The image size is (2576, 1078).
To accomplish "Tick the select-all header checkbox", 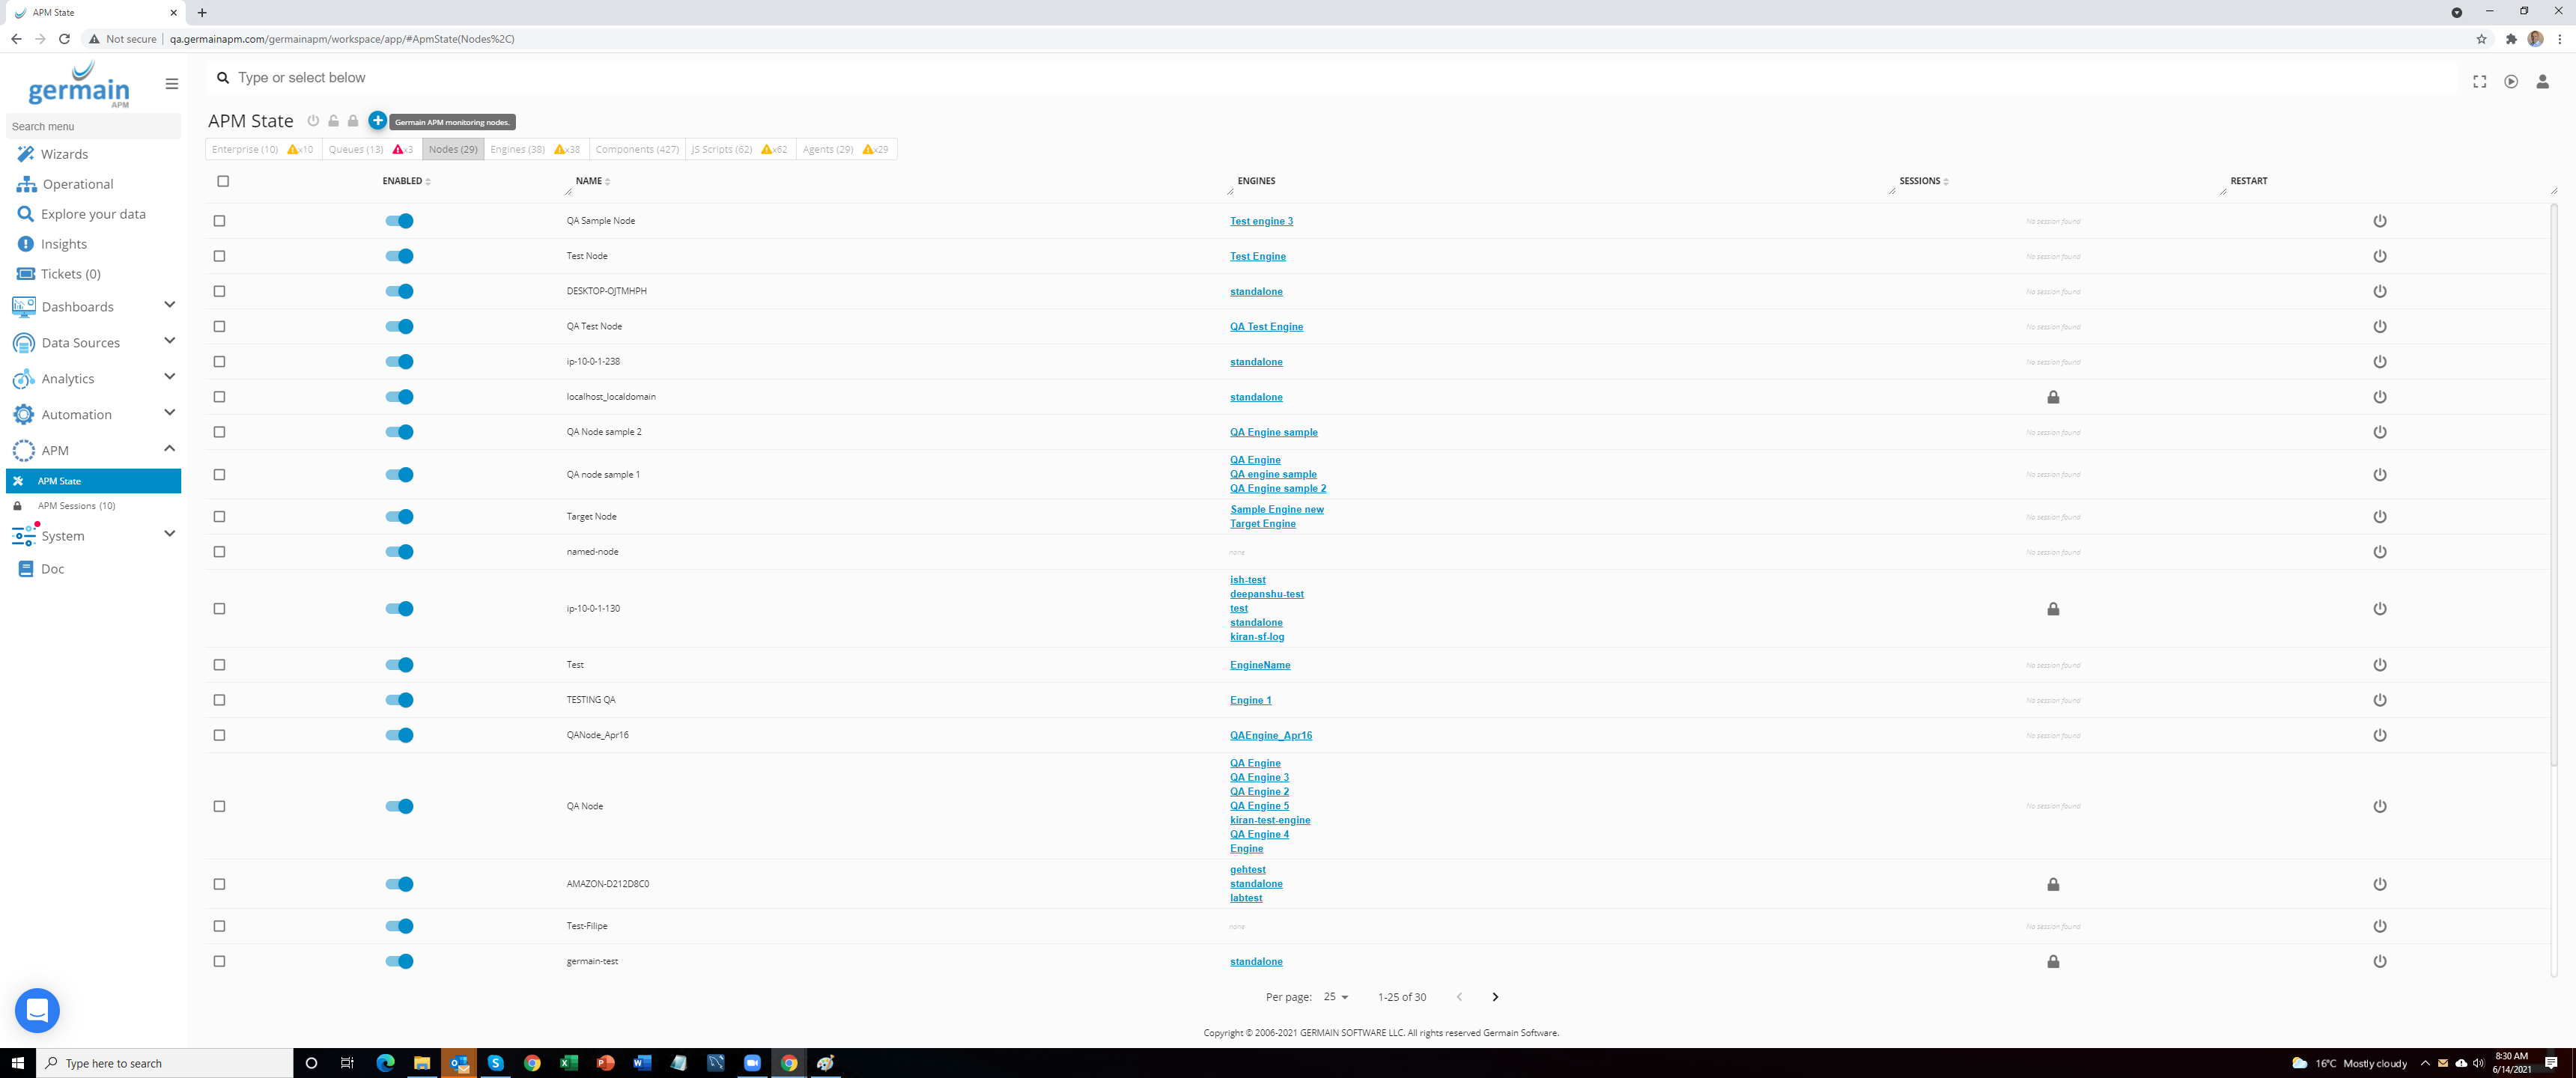I will point(223,181).
